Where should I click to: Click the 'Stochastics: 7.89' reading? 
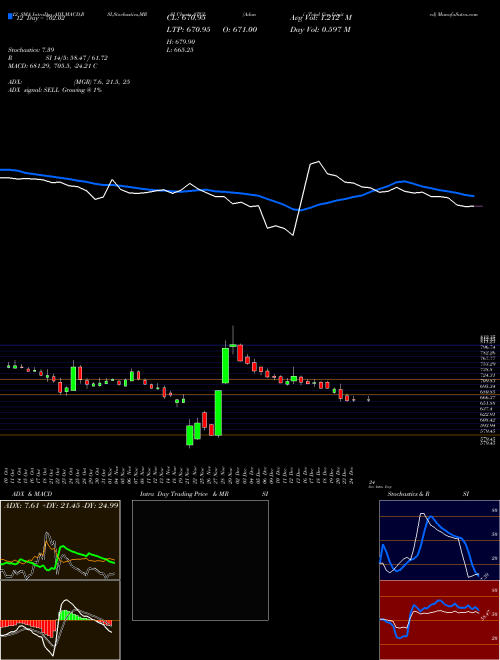coord(31,50)
